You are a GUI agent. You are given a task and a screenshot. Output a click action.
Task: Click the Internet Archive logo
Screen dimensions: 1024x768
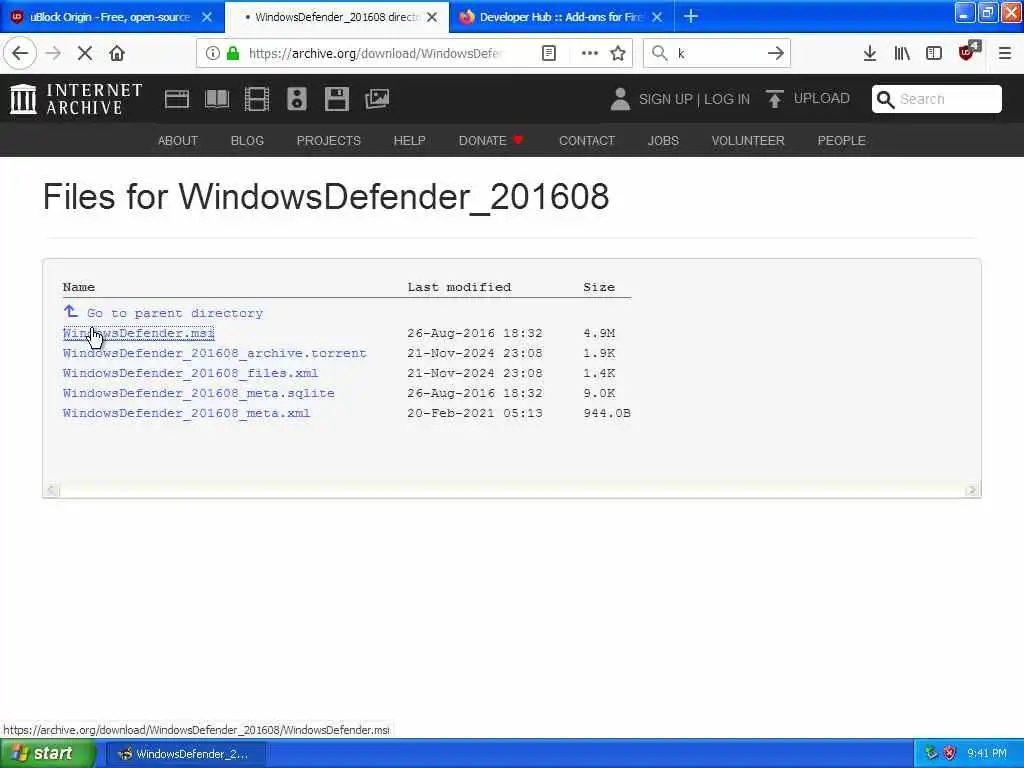[76, 99]
